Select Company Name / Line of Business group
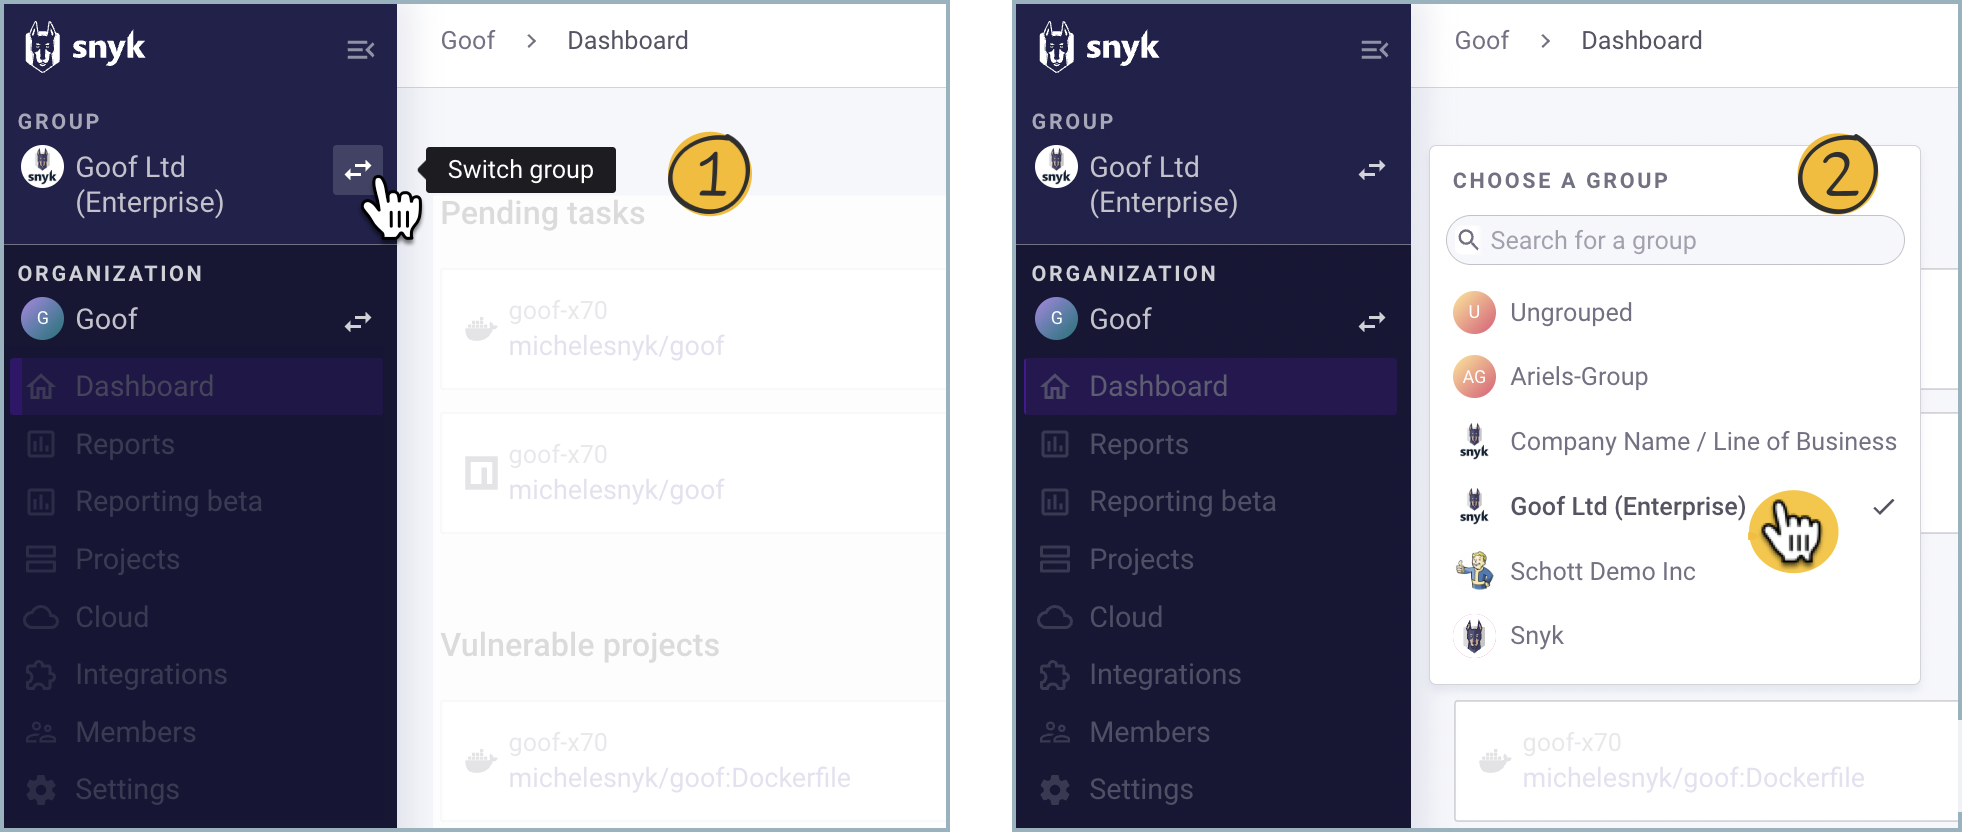This screenshot has width=1986, height=838. pyautogui.click(x=1702, y=442)
